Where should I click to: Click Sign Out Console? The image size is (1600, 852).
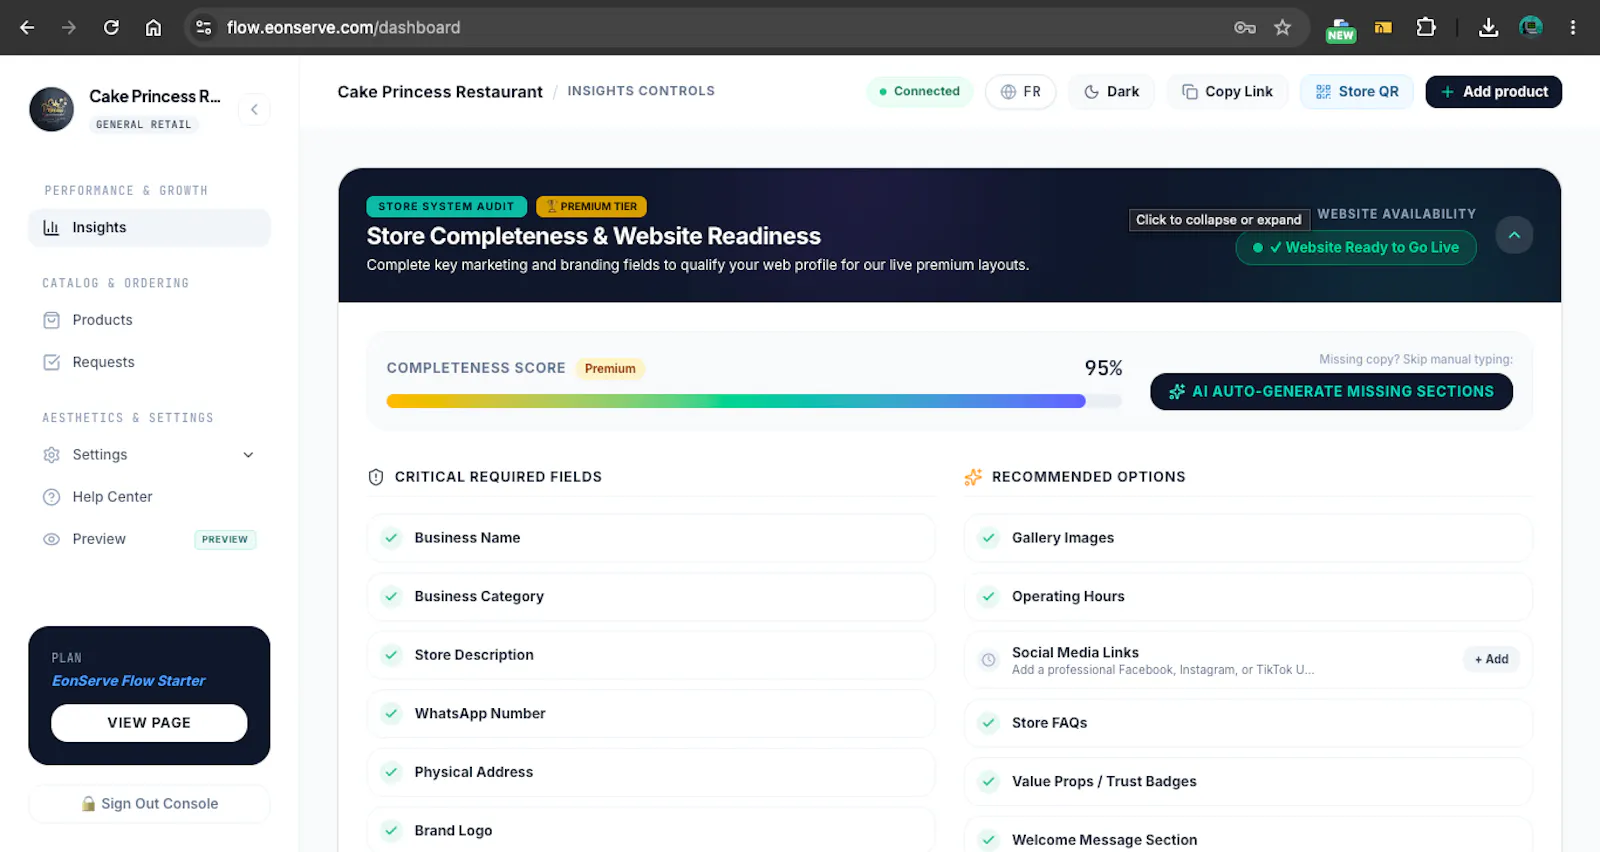[x=149, y=804]
